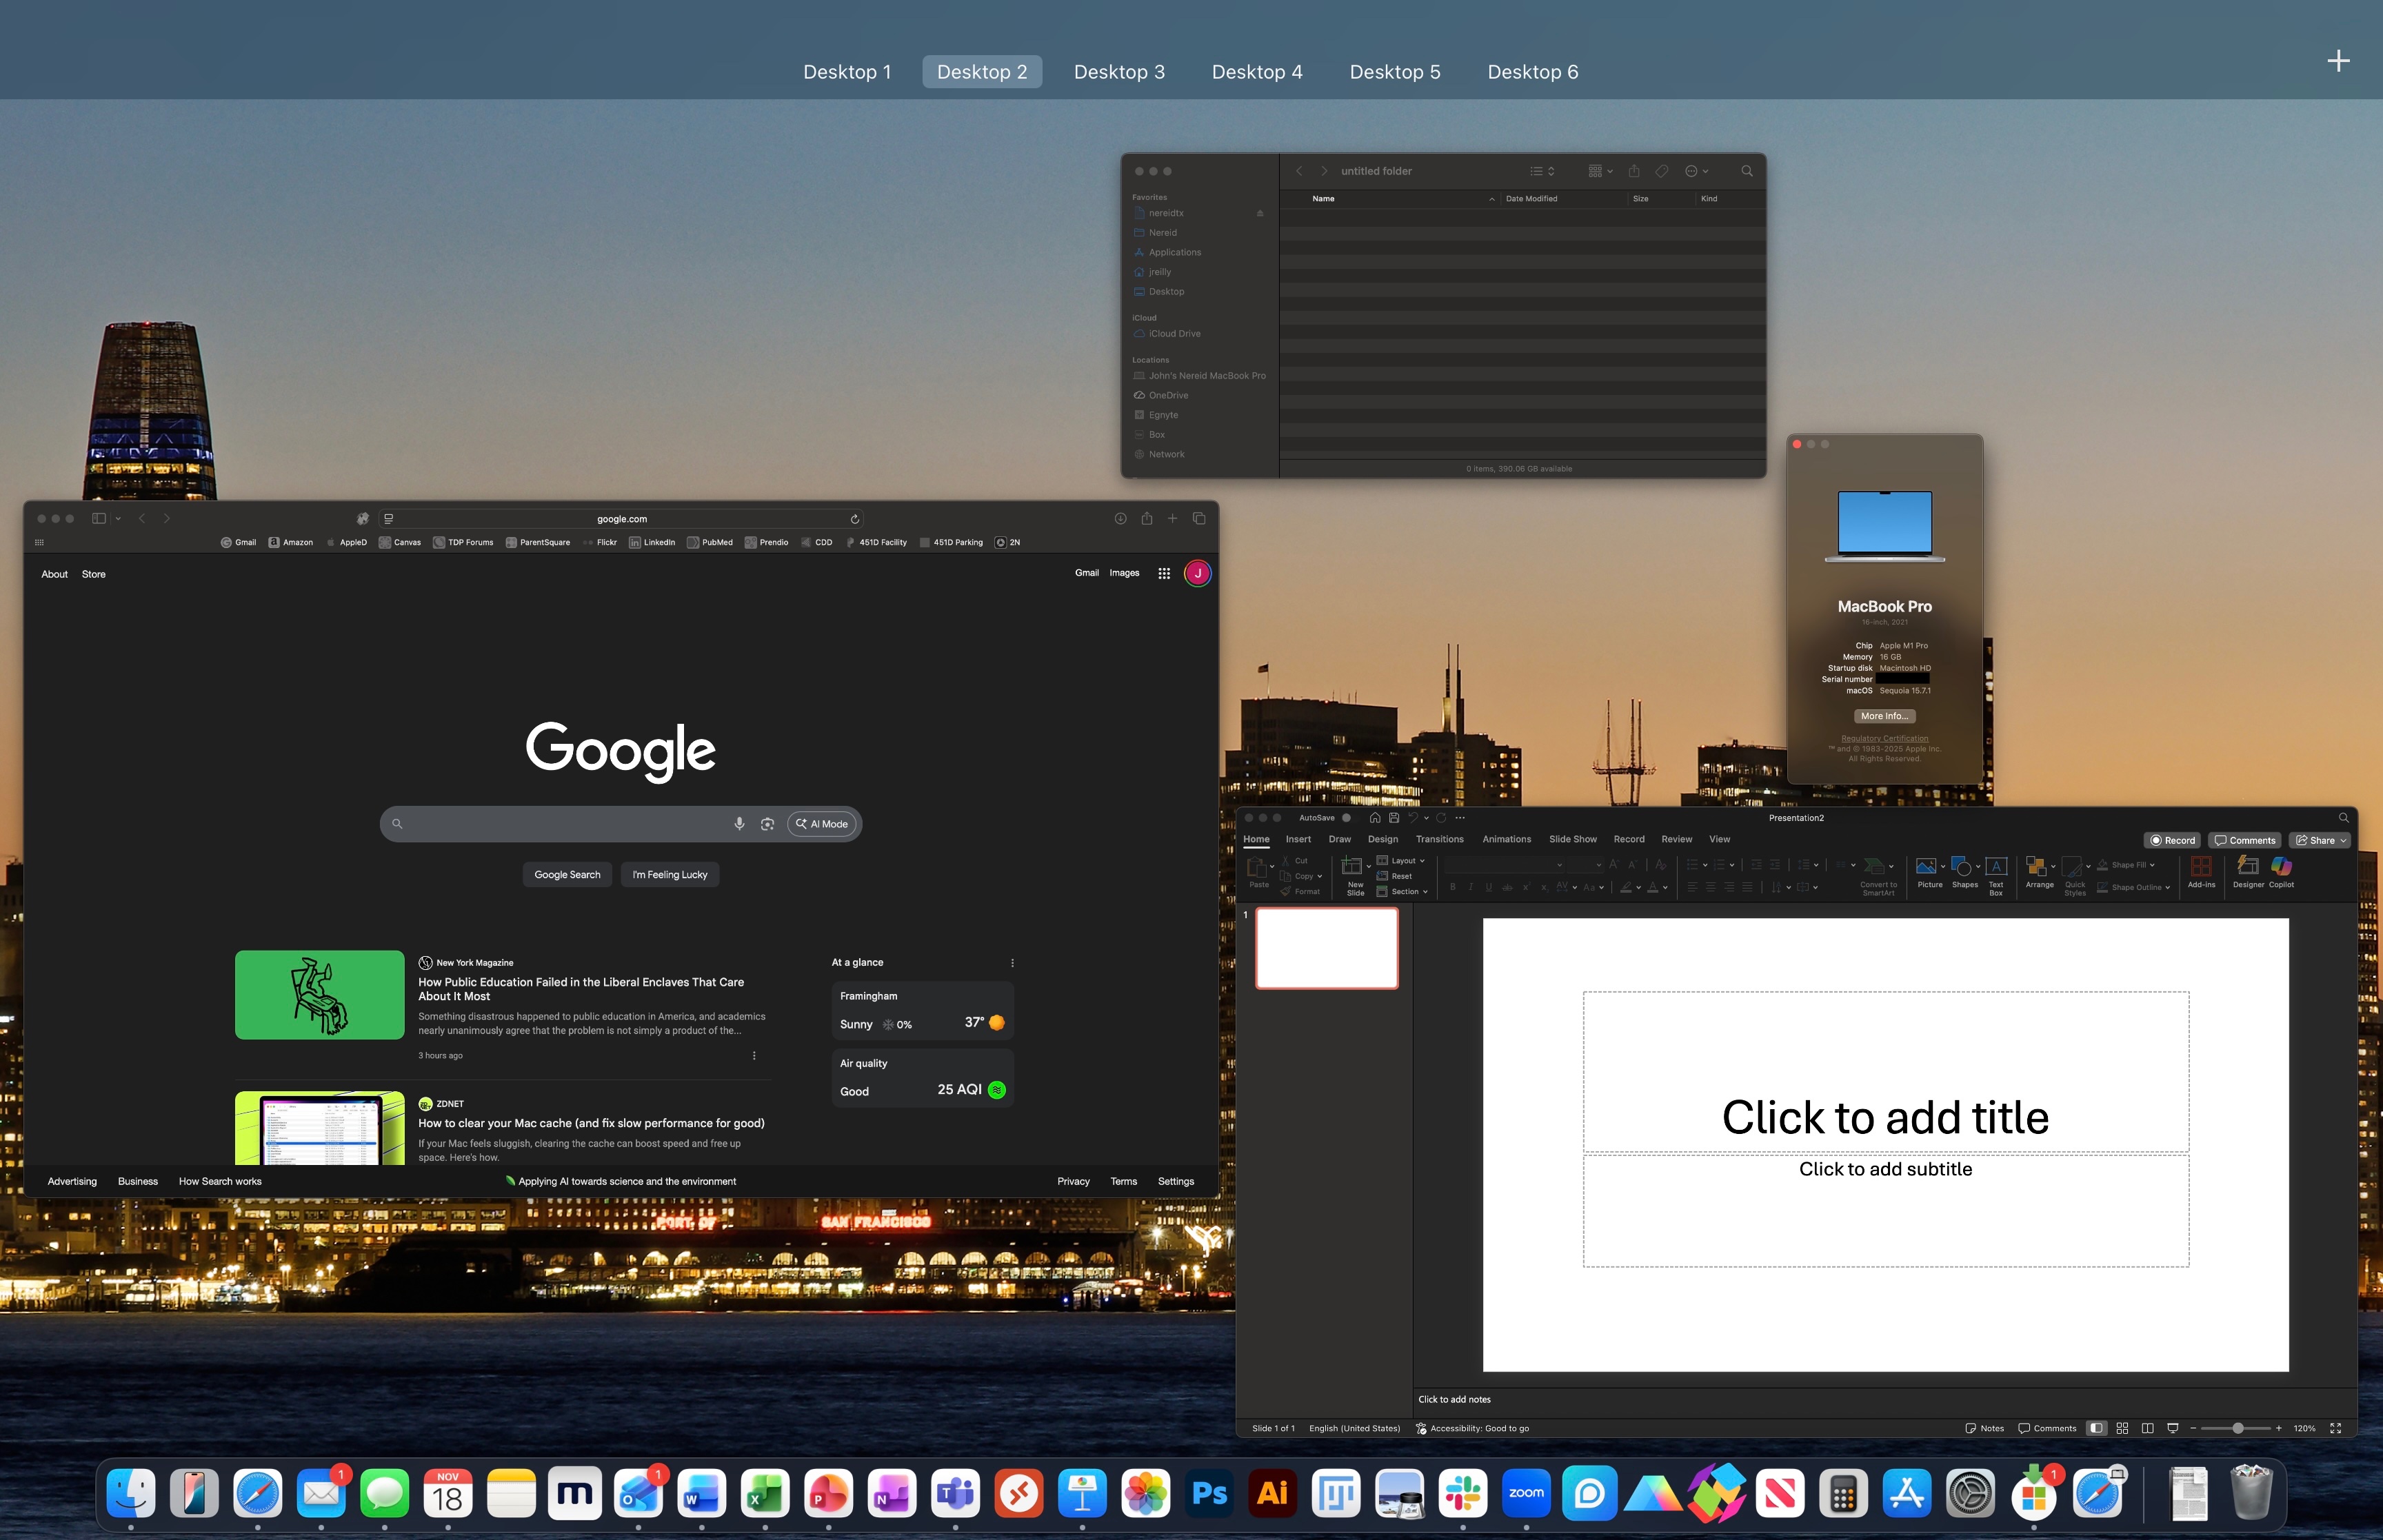Click the More Info... button
Screen dimensions: 2383x1540
[x=1884, y=716]
